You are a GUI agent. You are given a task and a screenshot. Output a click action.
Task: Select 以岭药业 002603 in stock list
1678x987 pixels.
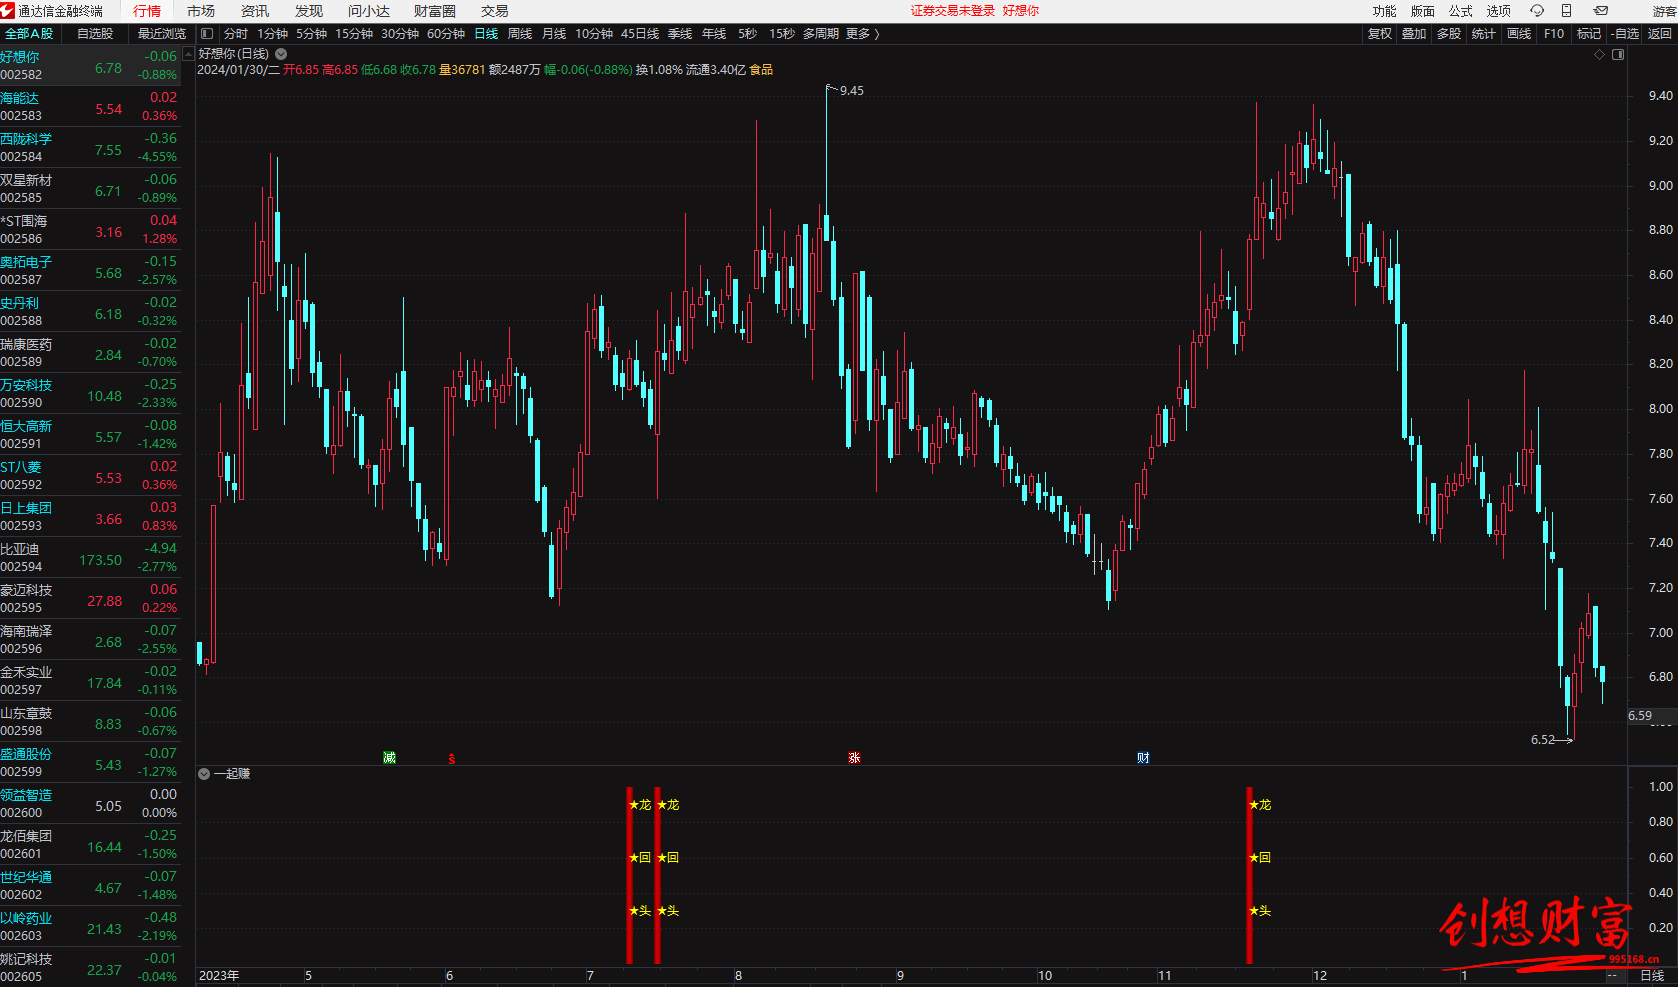pos(90,926)
